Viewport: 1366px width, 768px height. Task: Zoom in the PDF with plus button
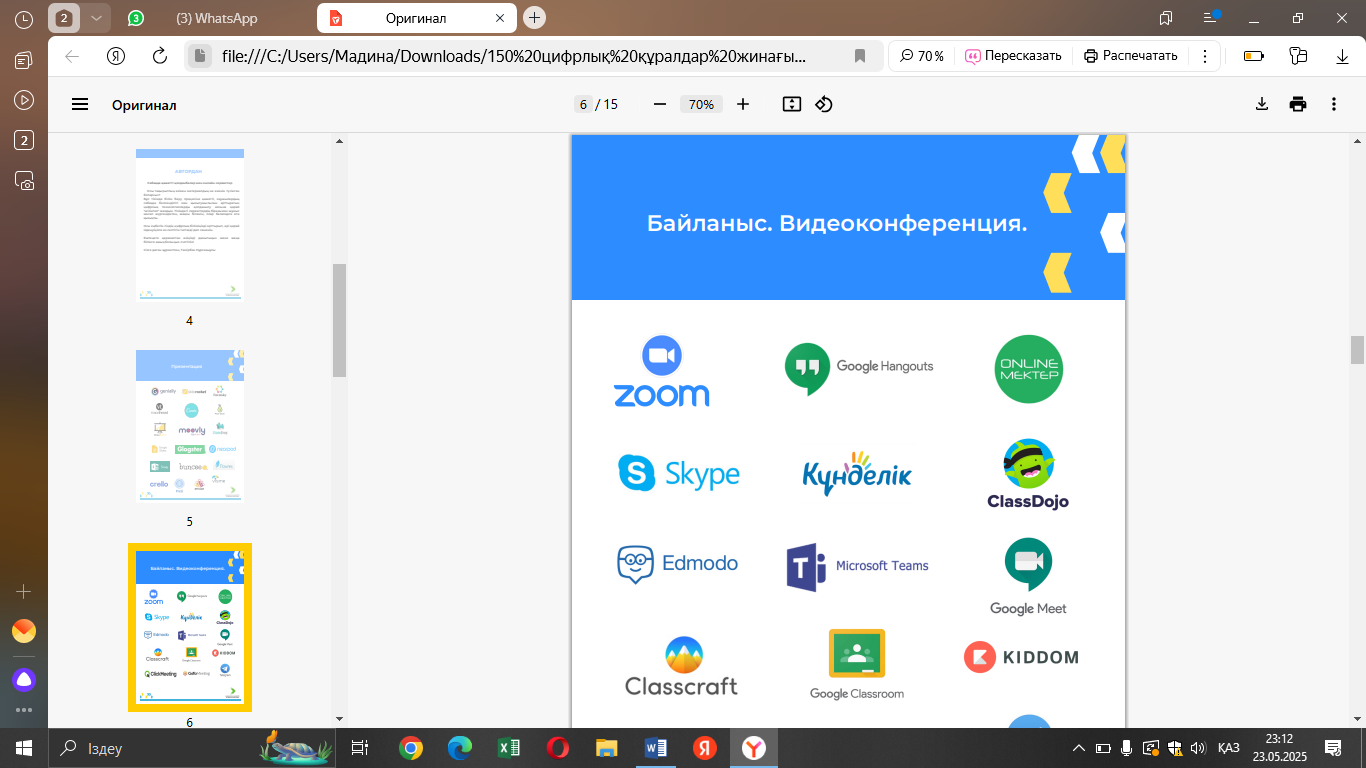tap(742, 104)
